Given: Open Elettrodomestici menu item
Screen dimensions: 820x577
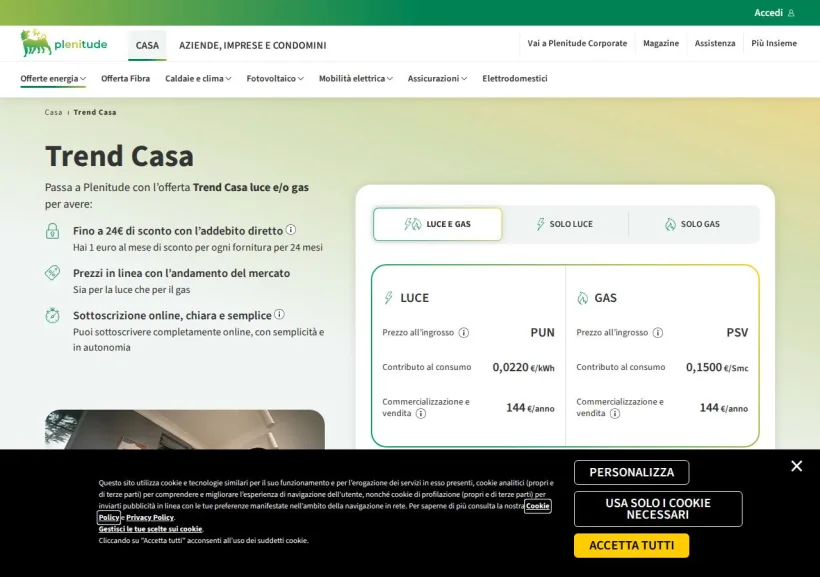Looking at the screenshot, I should tap(515, 78).
